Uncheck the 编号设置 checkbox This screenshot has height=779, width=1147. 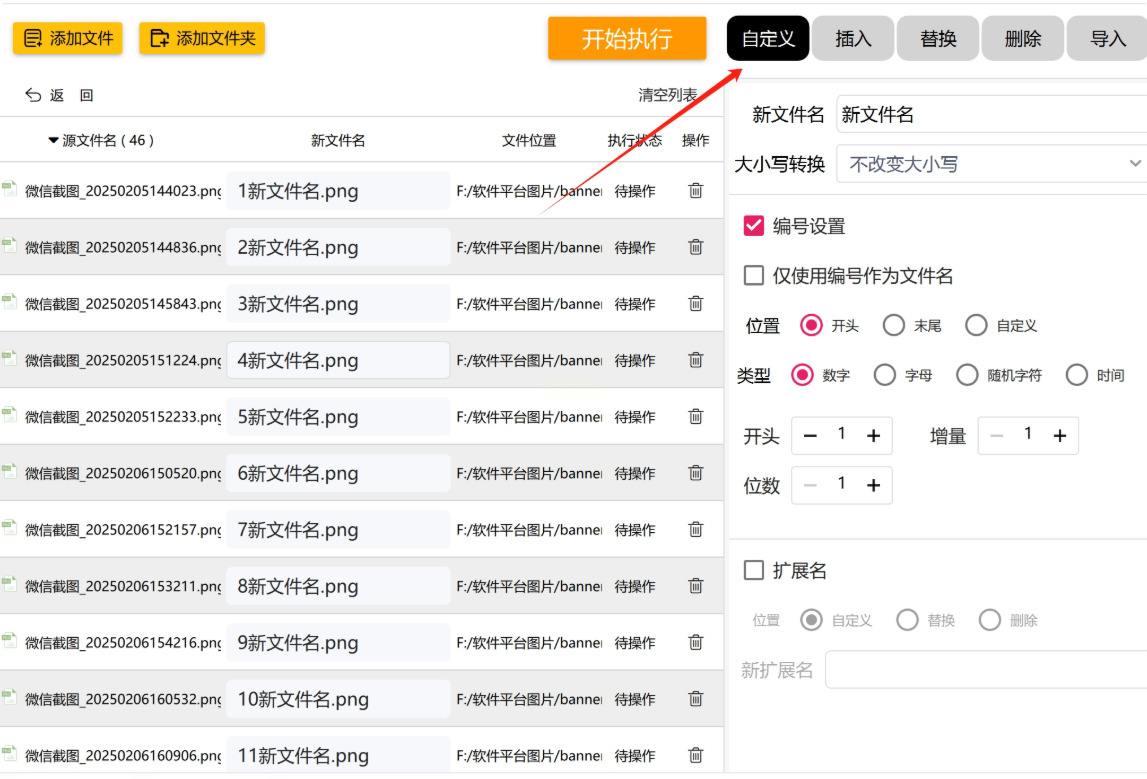(x=753, y=226)
